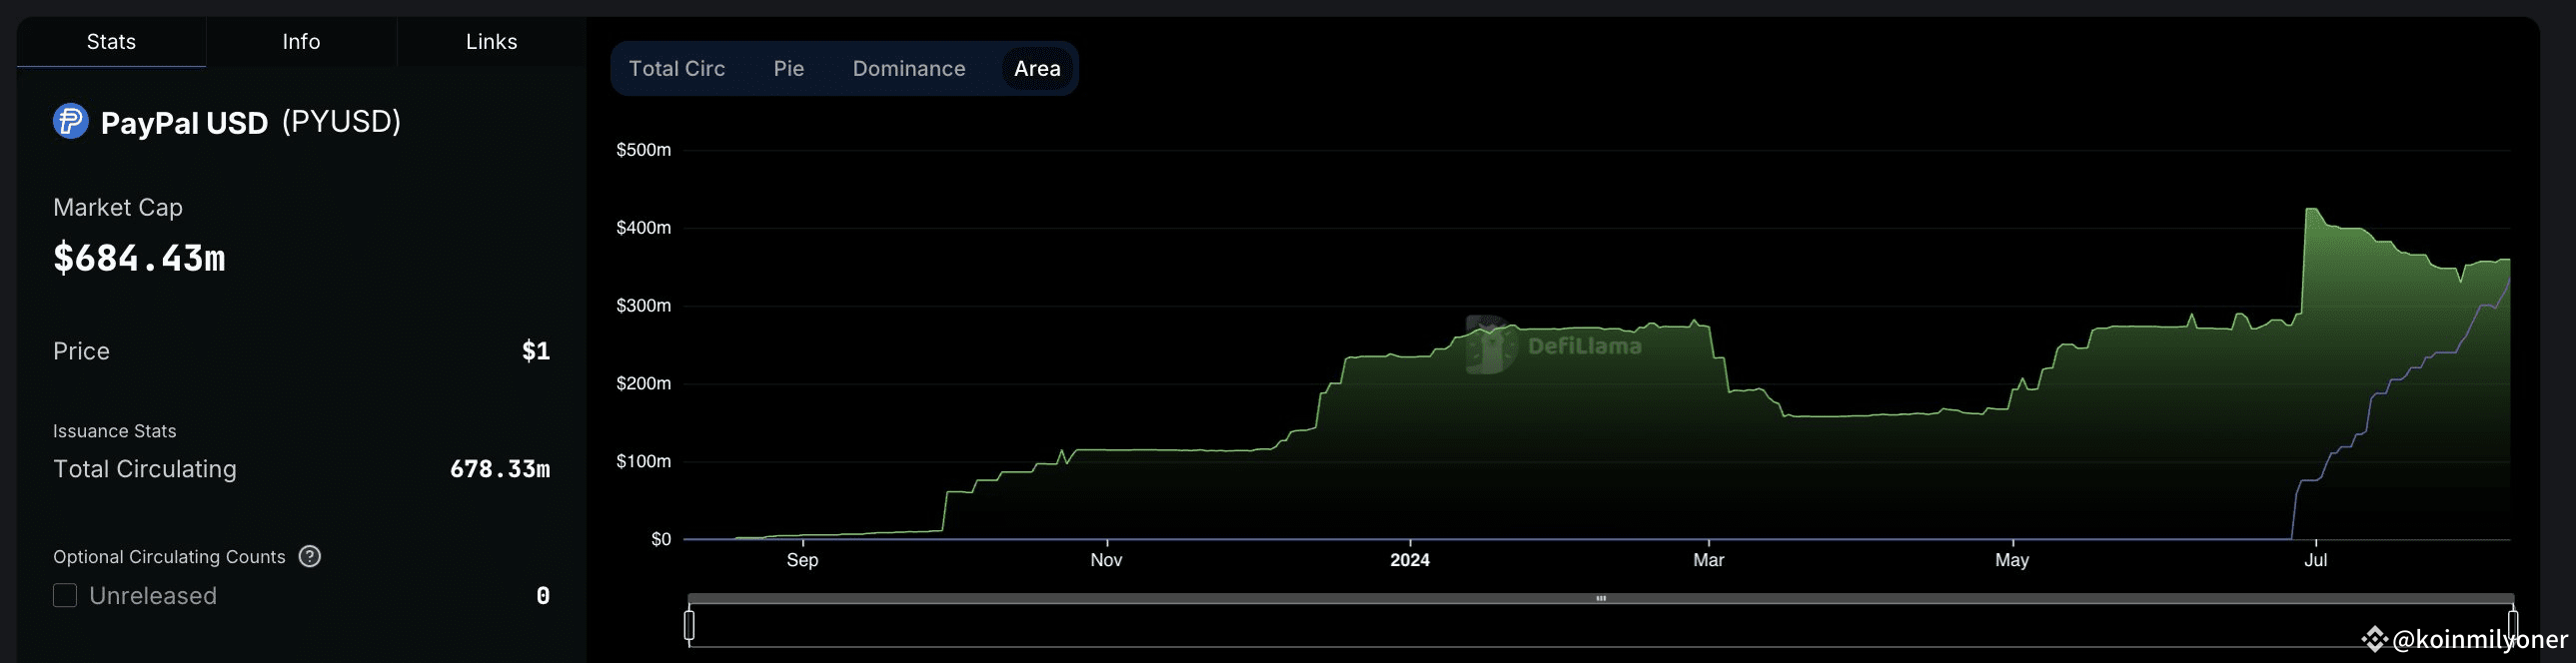Viewport: 2576px width, 663px height.
Task: Open the Links tab
Action: 491,42
